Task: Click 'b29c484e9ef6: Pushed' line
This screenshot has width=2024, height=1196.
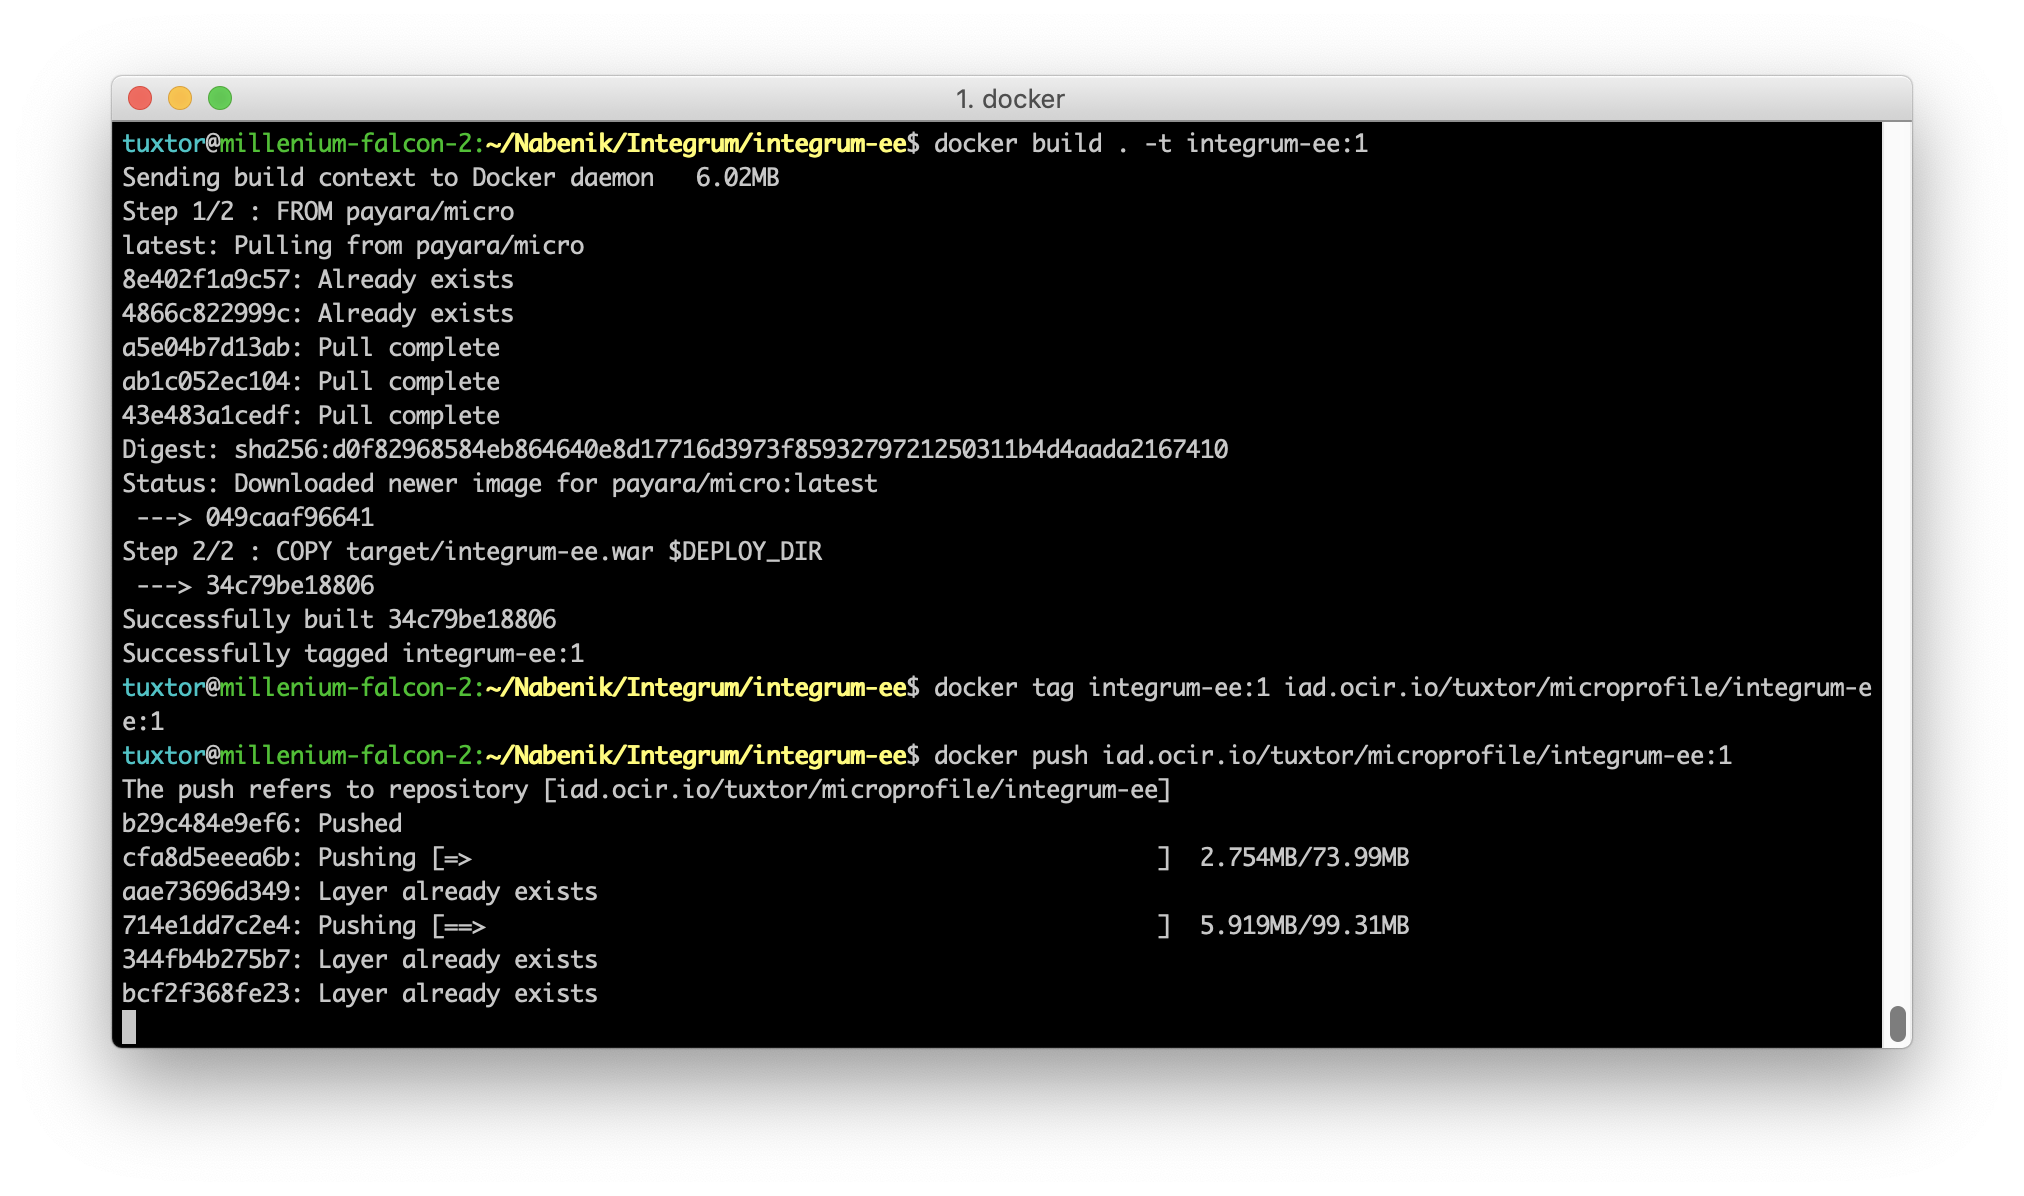Action: click(x=262, y=824)
